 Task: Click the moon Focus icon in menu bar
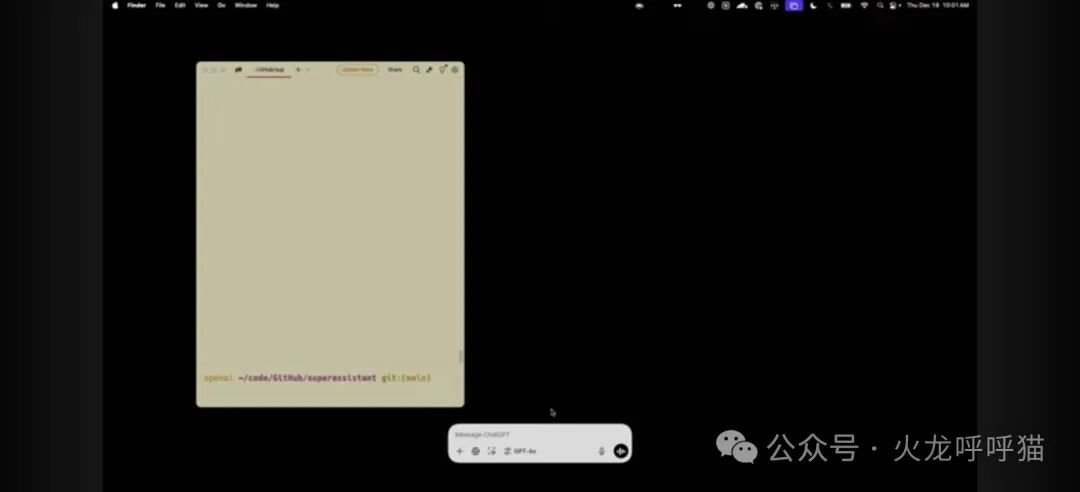pyautogui.click(x=813, y=5)
